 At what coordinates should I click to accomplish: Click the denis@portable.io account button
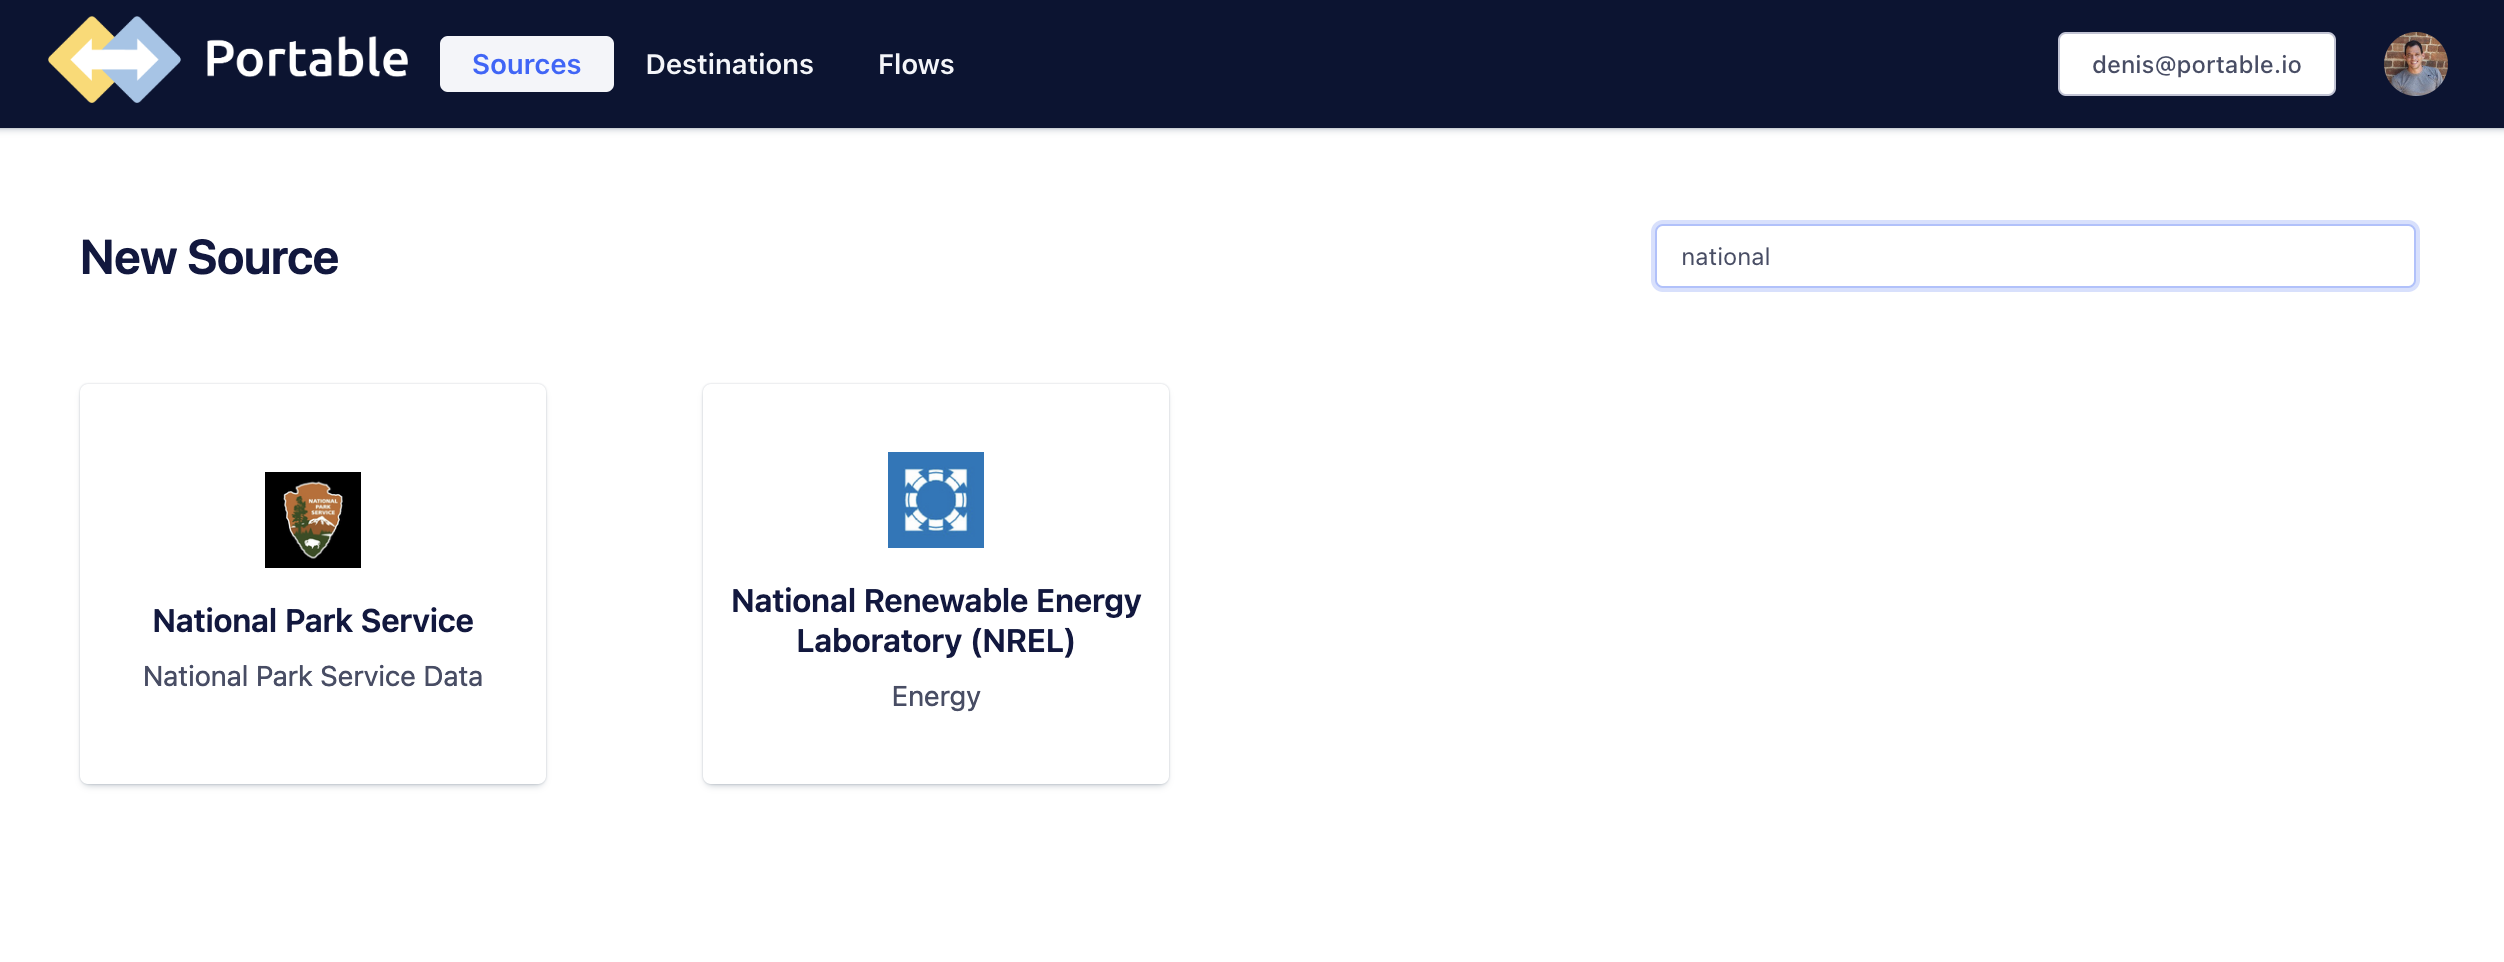point(2196,64)
